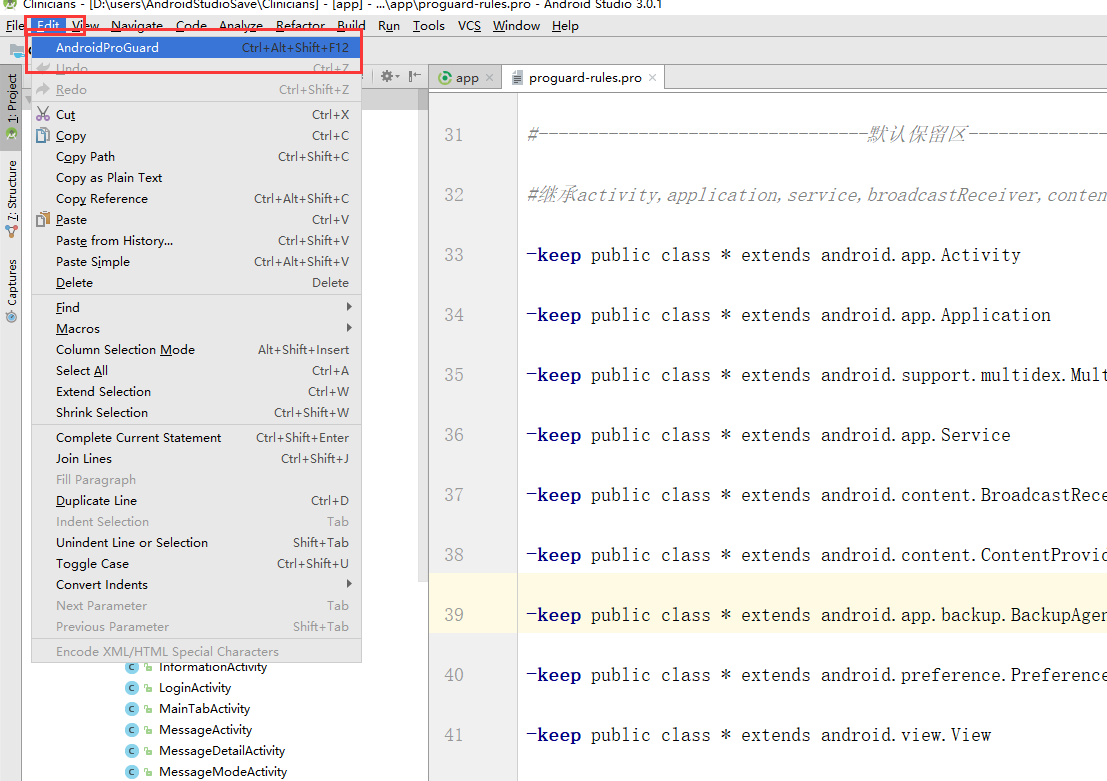Viewport: 1107px width, 781px height.
Task: Choose Join Lines menu item
Action: click(196, 459)
